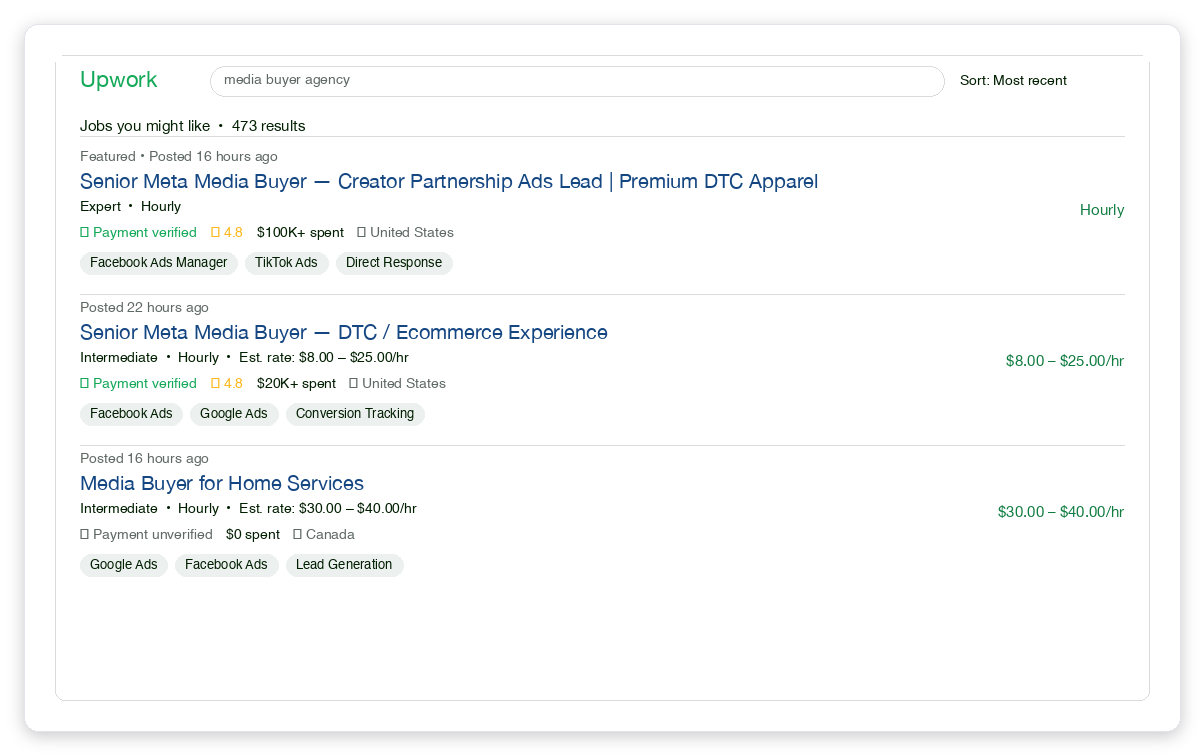Click '$100K+ spent' text
The image size is (1204, 755).
[x=300, y=233]
